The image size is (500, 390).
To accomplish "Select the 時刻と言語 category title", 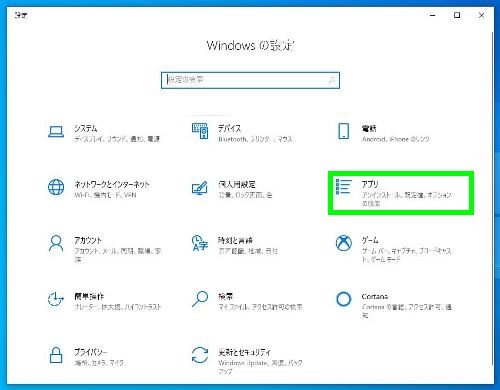I will coord(235,240).
